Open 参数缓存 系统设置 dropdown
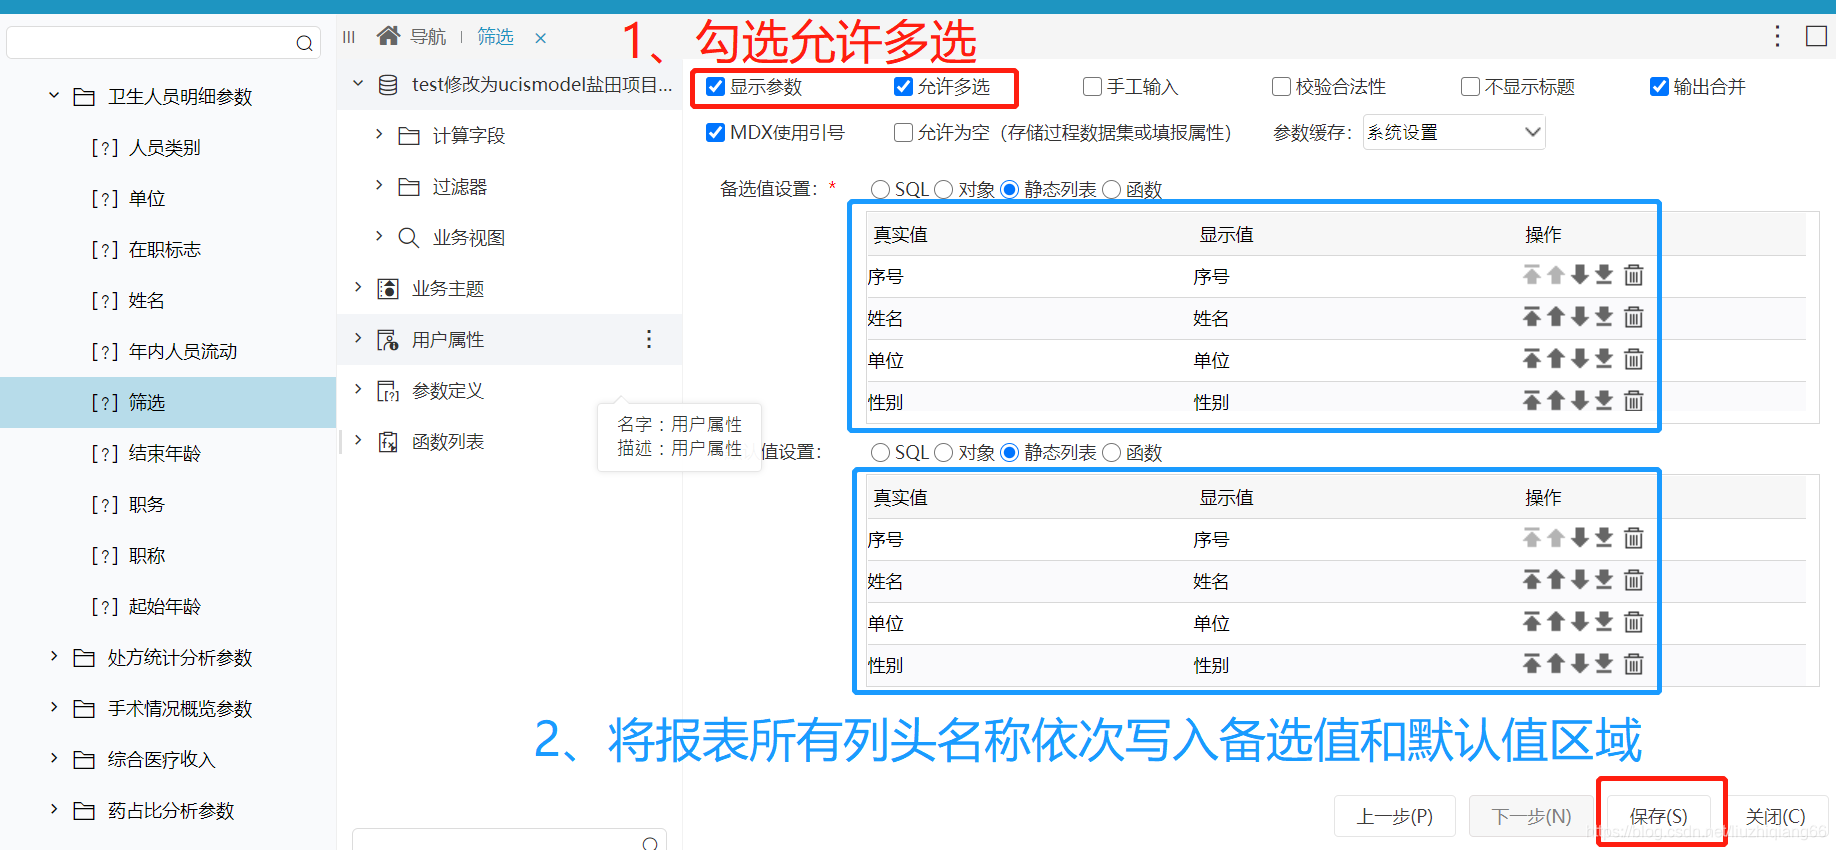This screenshot has width=1836, height=850. click(1454, 132)
